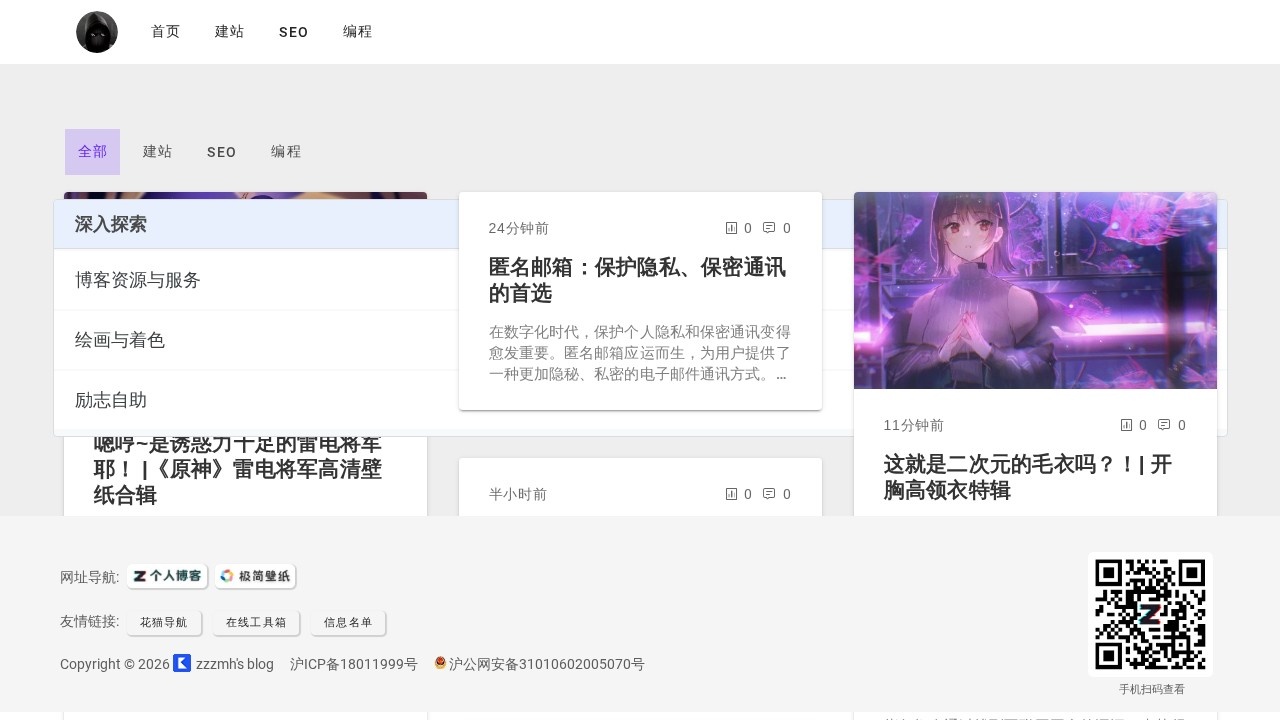Open the 建站 top navigation item

230,32
